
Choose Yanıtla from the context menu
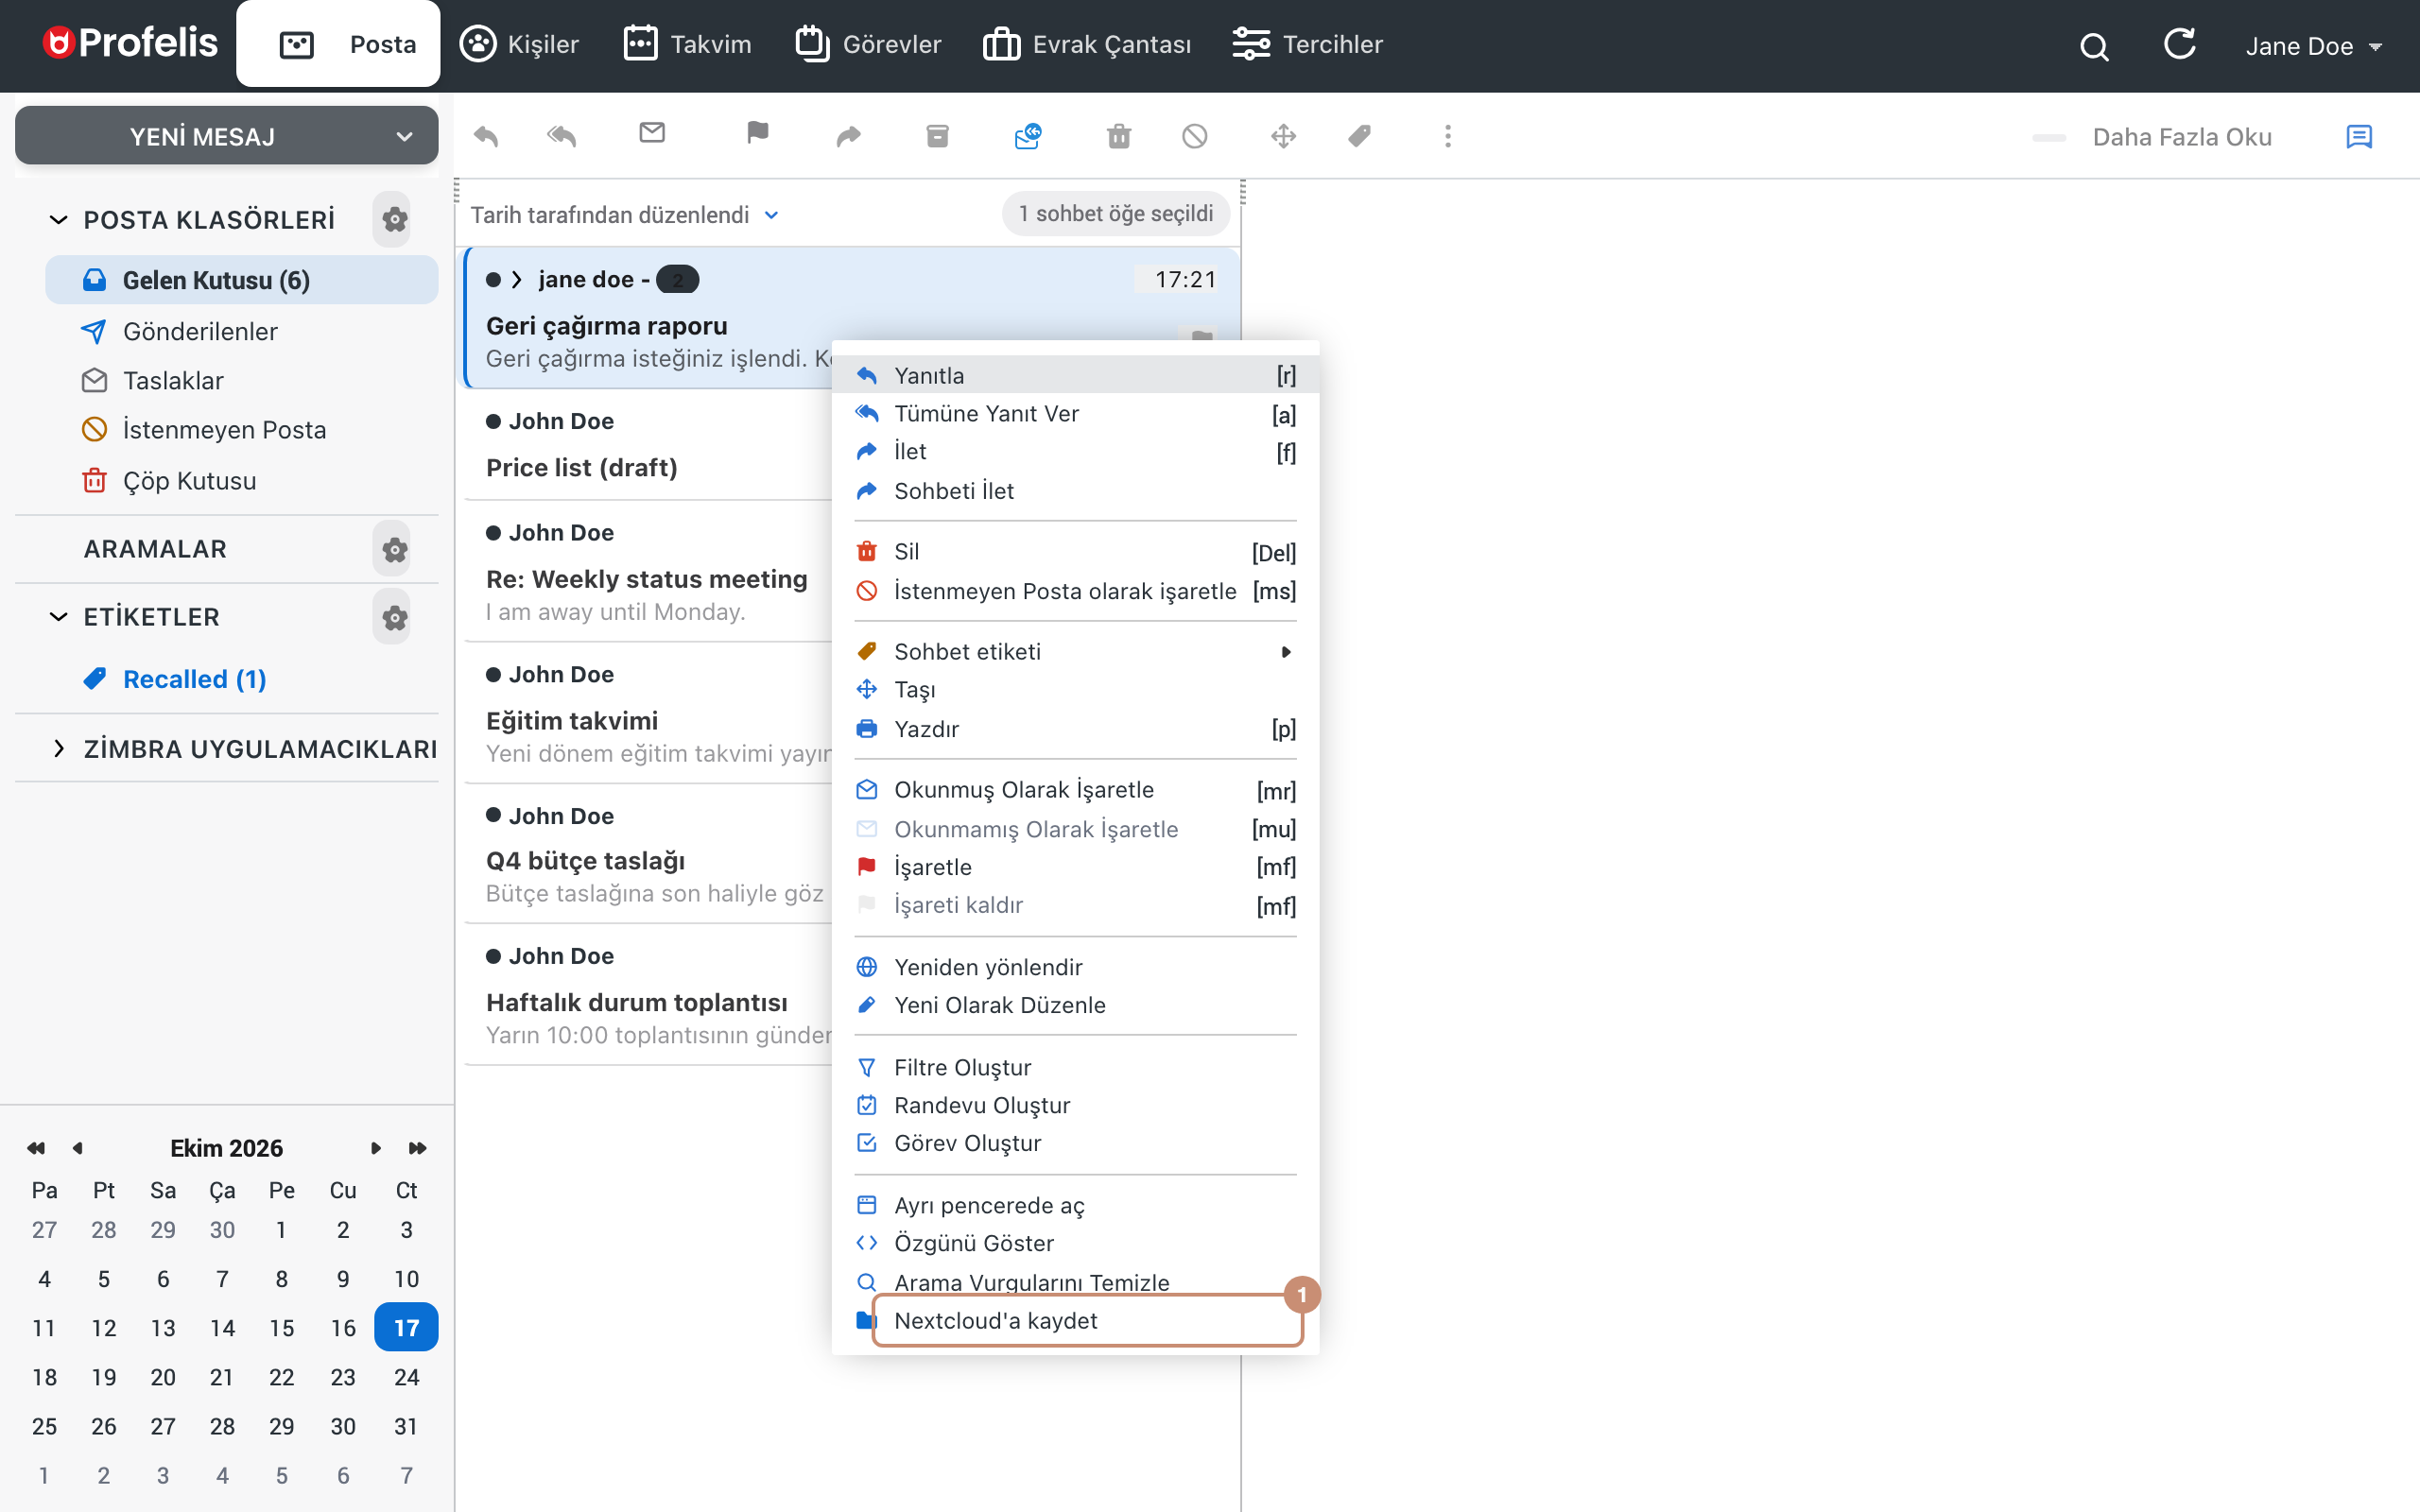pyautogui.click(x=1075, y=375)
